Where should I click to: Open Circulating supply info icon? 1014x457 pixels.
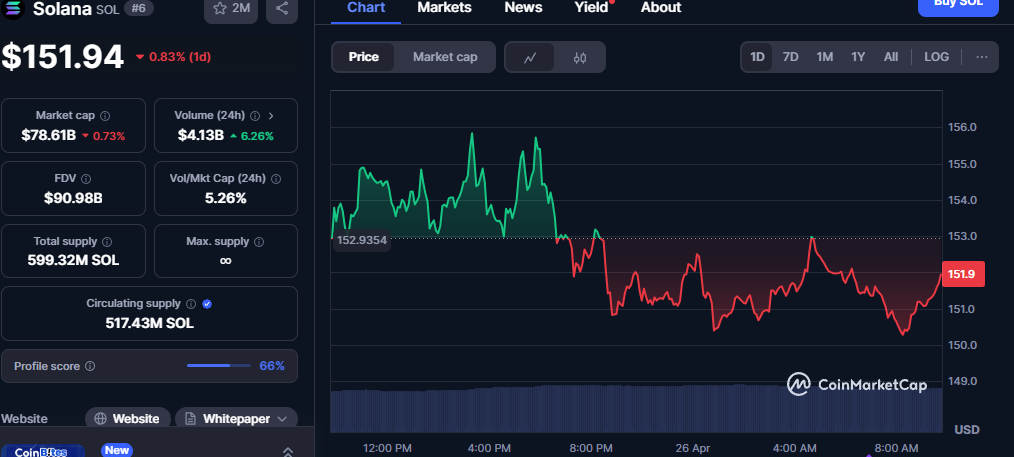191,304
